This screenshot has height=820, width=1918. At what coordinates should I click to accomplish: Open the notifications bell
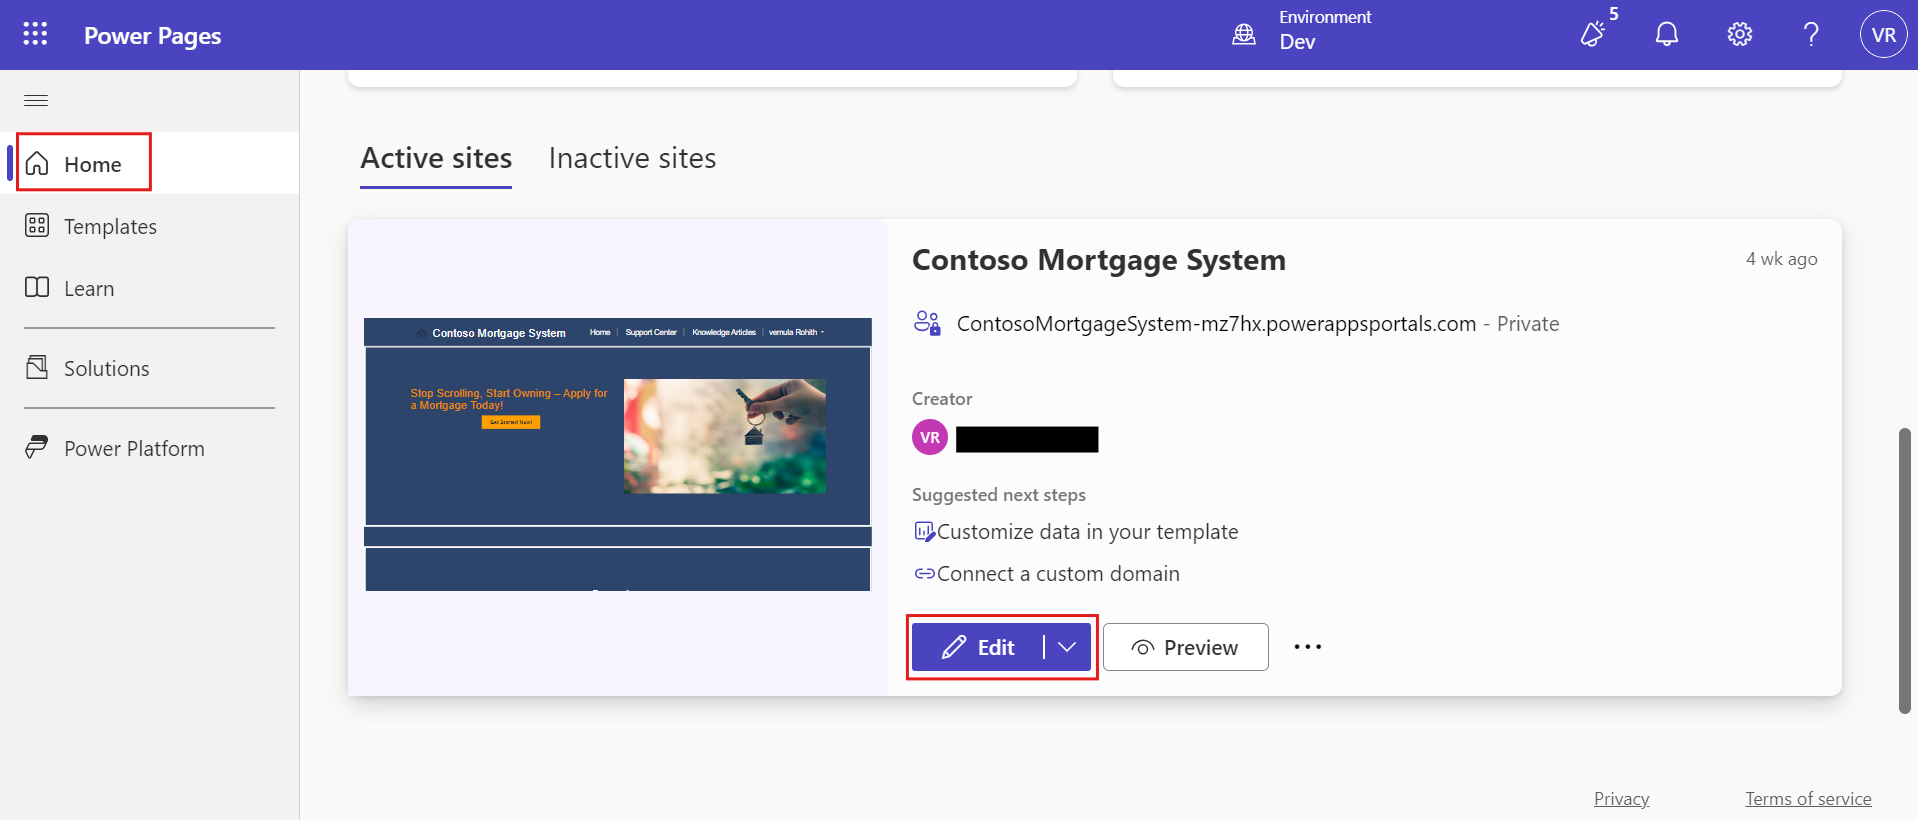[x=1666, y=34]
